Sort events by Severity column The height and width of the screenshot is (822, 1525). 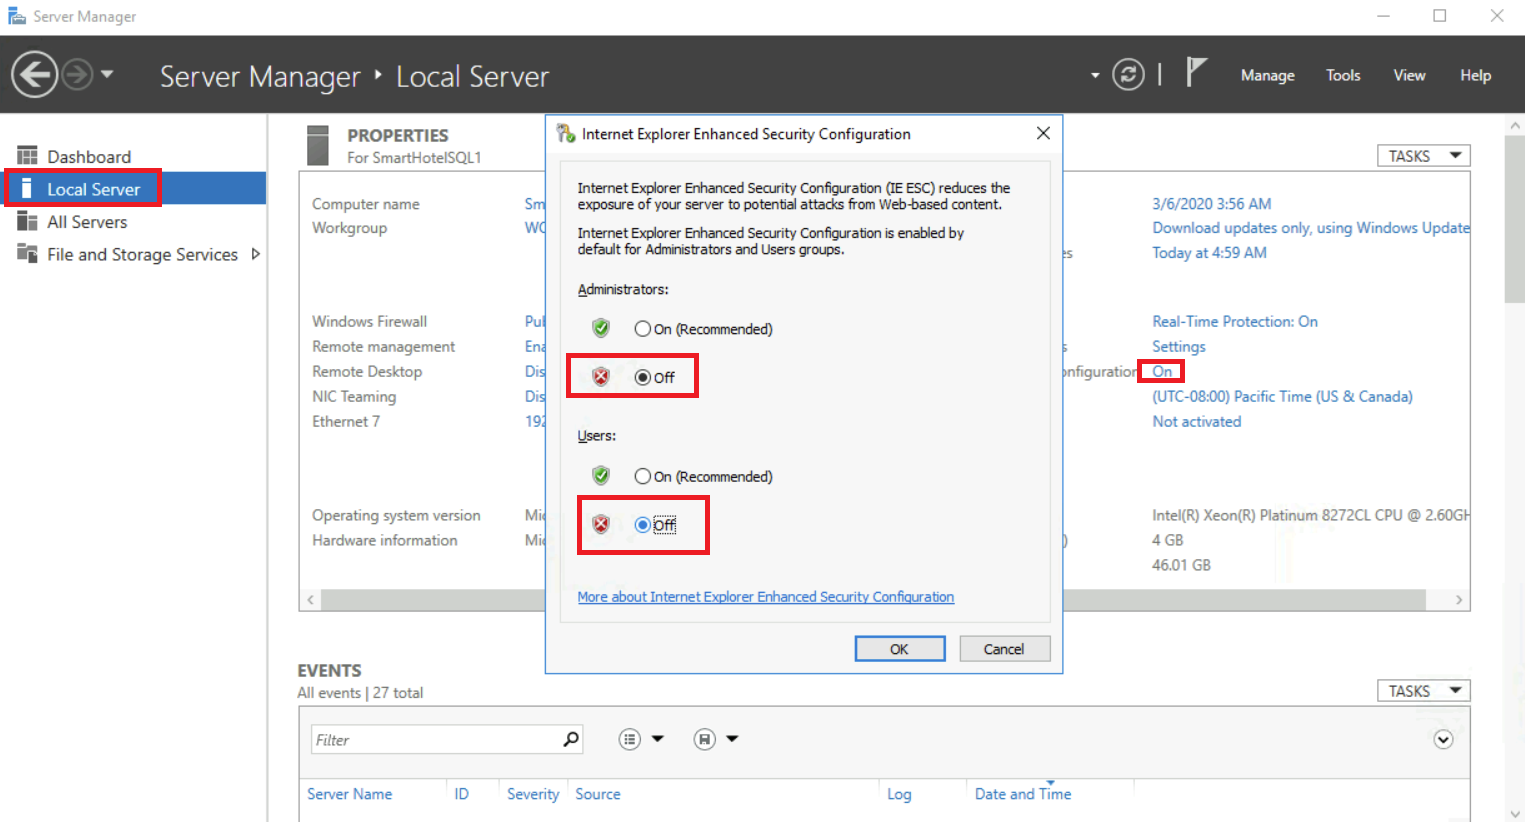532,794
